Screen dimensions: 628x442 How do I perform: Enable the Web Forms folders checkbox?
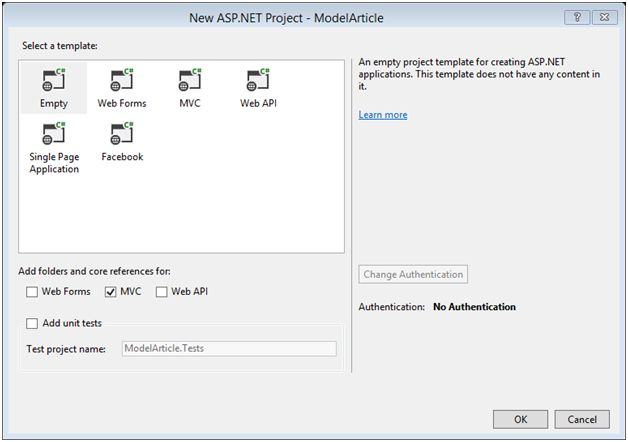coord(32,292)
